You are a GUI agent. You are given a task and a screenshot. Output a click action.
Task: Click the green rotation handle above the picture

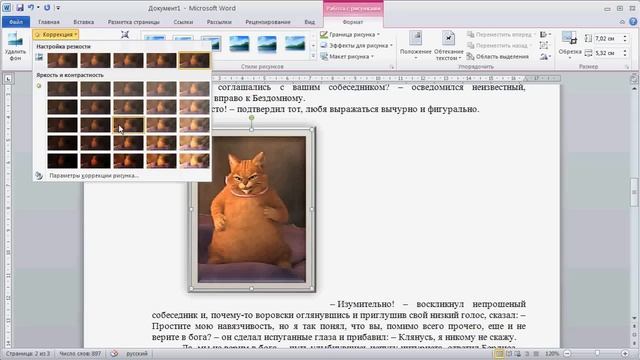tap(251, 118)
